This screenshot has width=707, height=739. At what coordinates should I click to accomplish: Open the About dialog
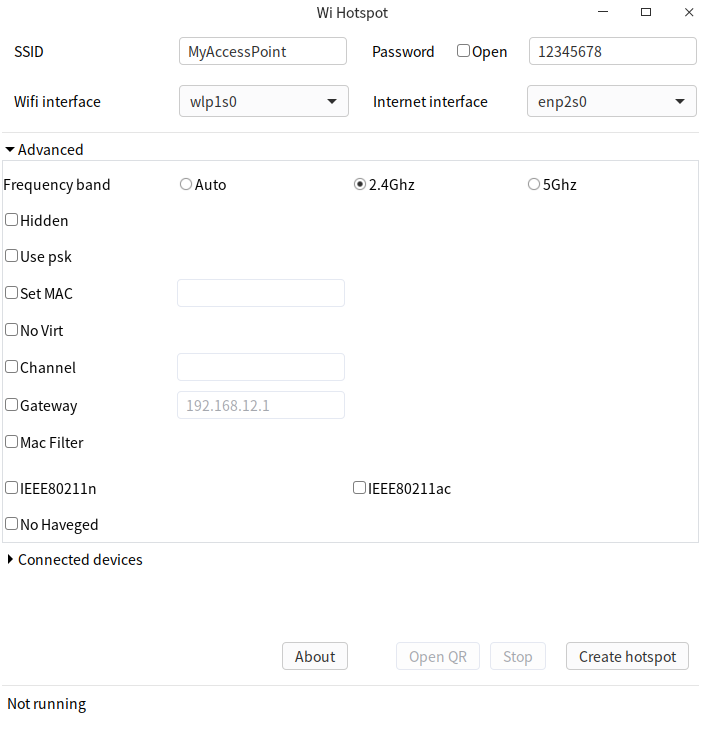[315, 656]
